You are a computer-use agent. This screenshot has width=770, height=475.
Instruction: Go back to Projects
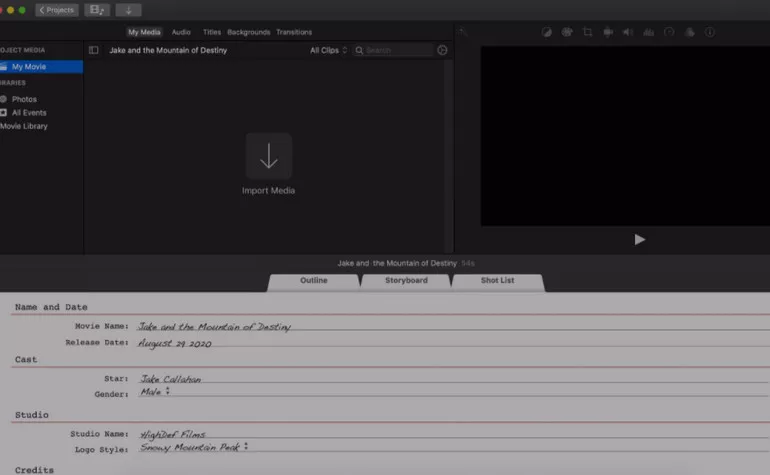tap(56, 10)
